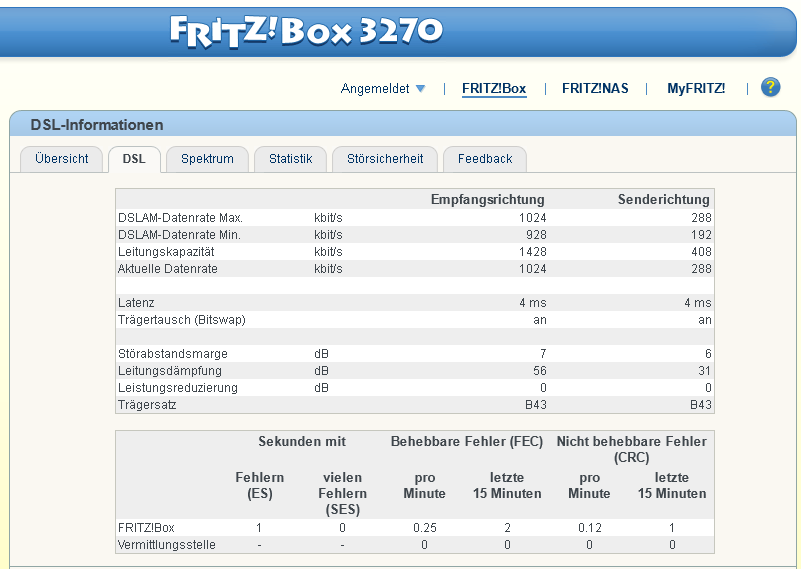Click the 928 DSLAM minimum value
The image size is (801, 569).
[536, 235]
